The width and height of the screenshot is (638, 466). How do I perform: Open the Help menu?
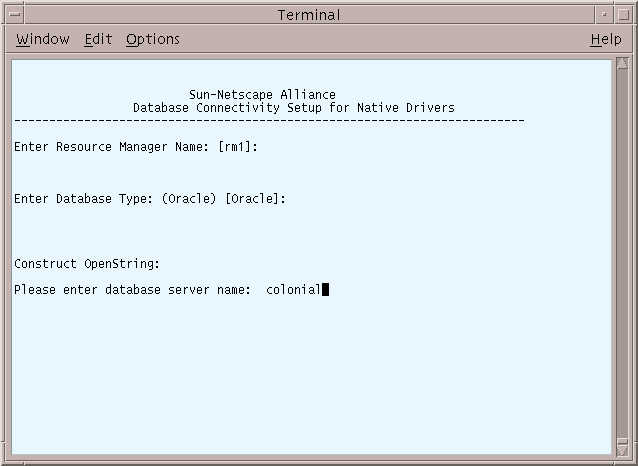[x=606, y=39]
